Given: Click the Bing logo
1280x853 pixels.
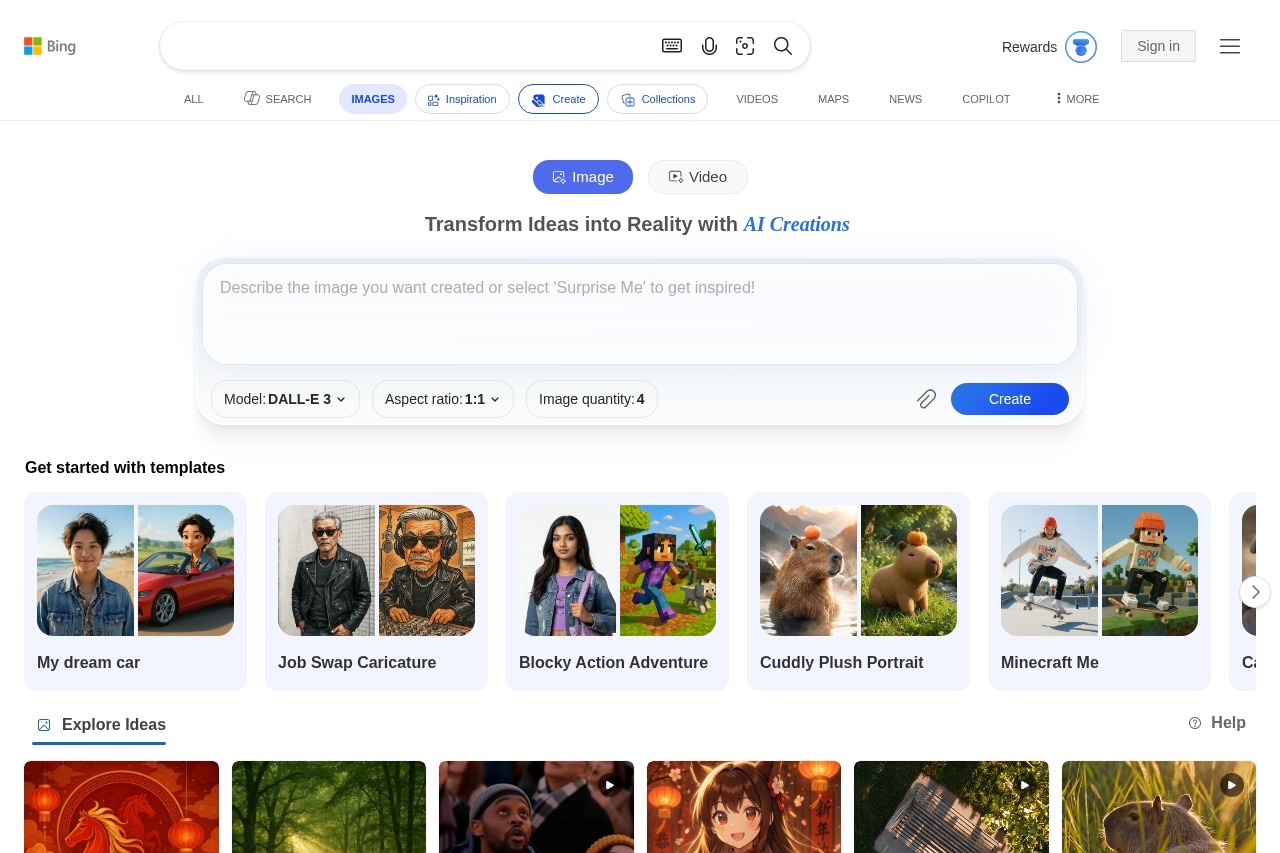Looking at the screenshot, I should pyautogui.click(x=50, y=46).
